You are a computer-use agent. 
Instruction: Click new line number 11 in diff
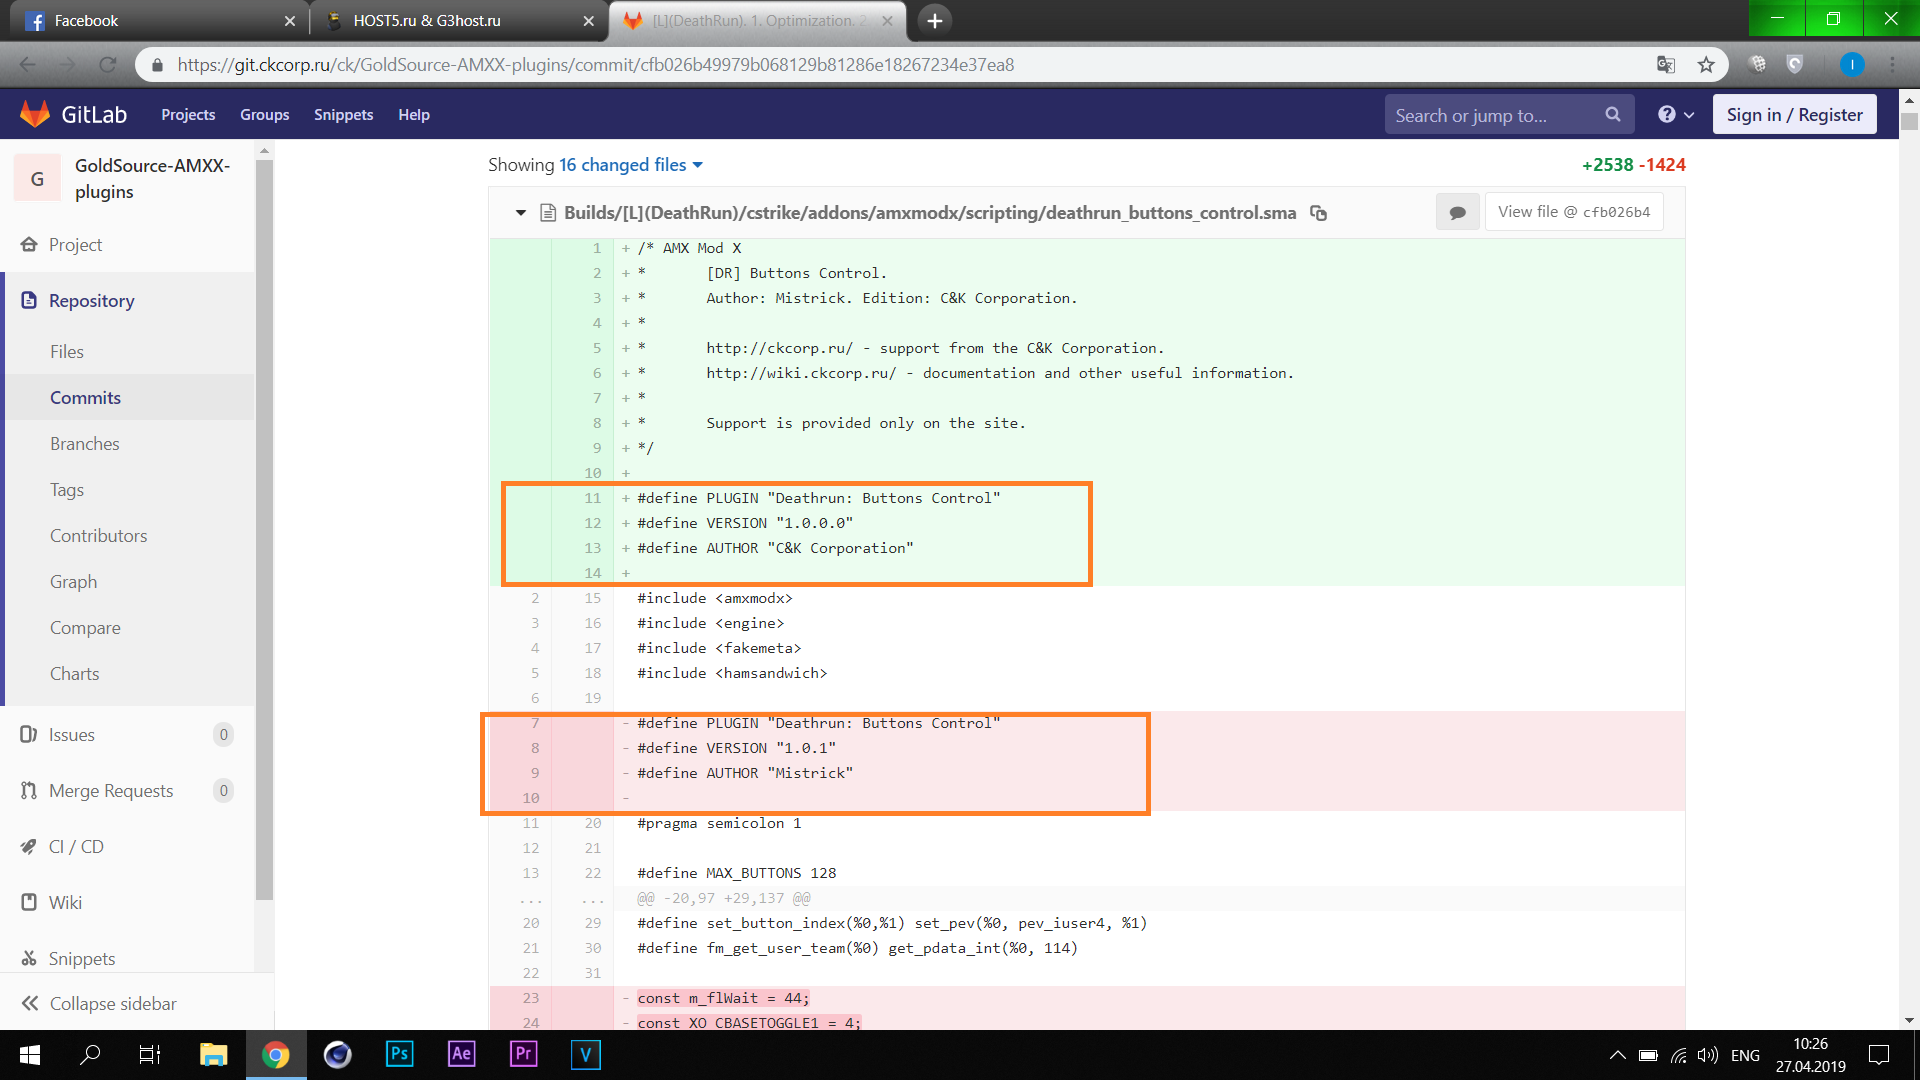(x=592, y=498)
